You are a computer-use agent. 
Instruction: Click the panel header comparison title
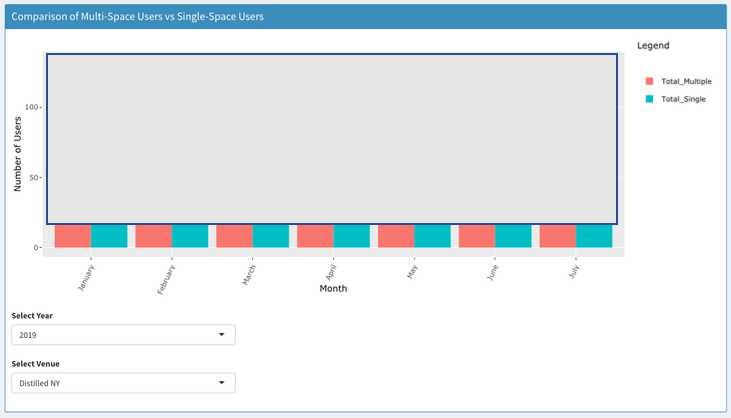(x=138, y=16)
